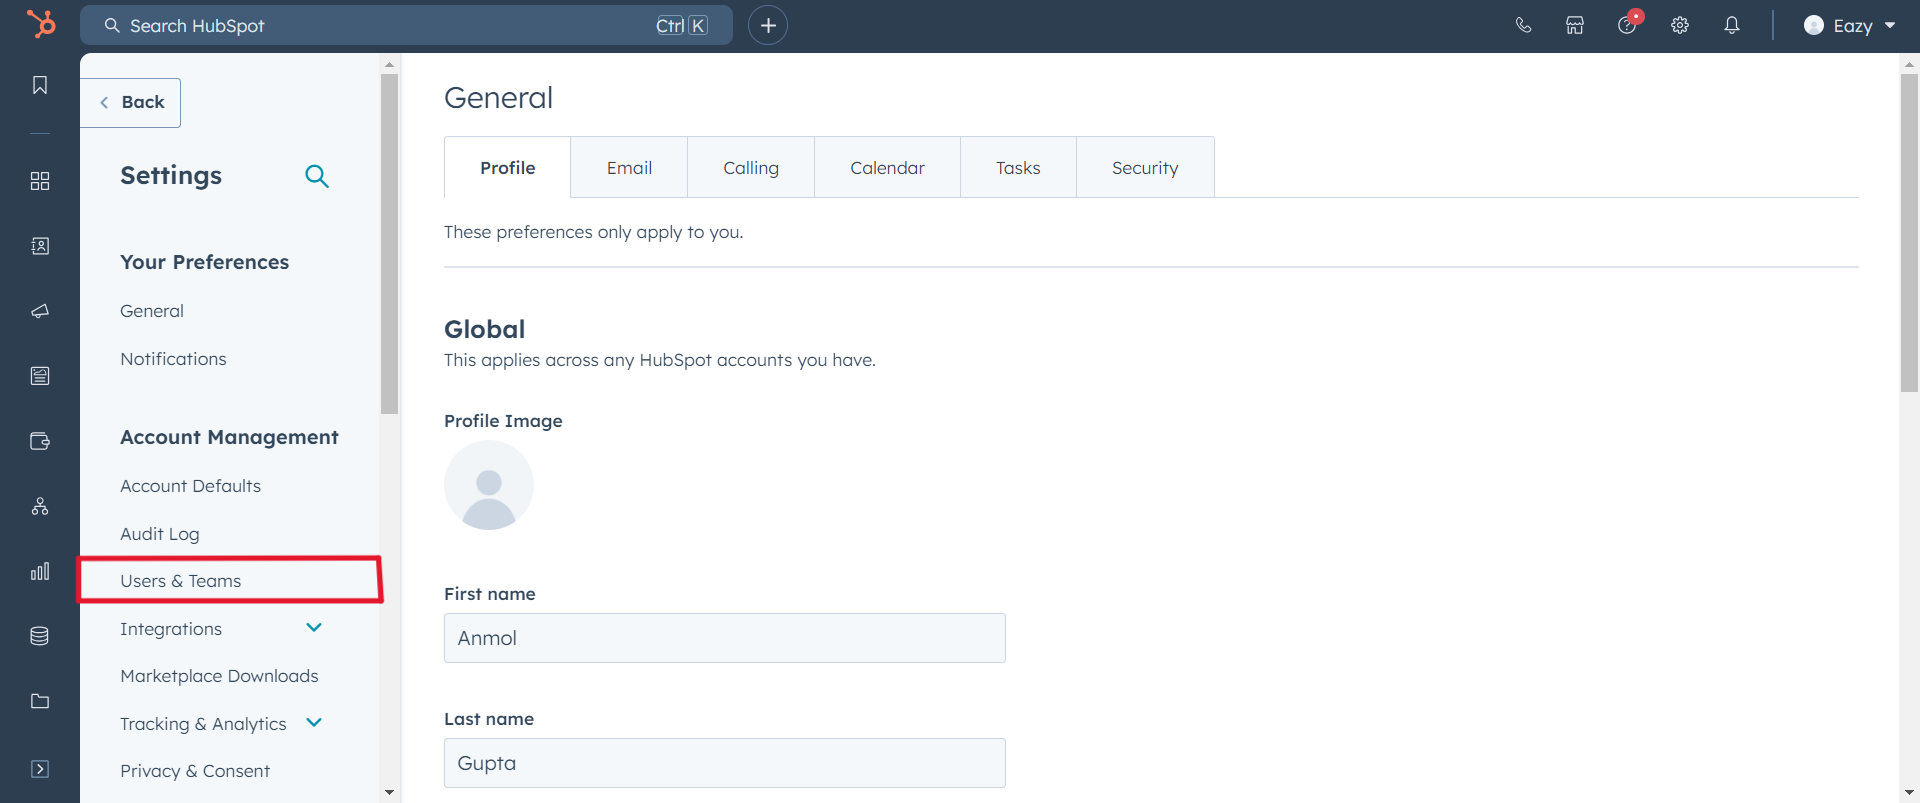
Task: Click the settings search magnifier icon
Action: (x=317, y=176)
